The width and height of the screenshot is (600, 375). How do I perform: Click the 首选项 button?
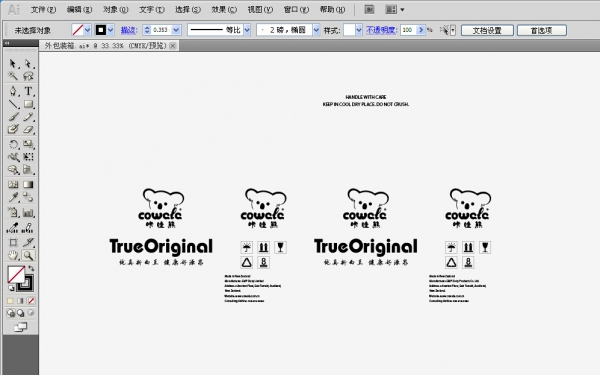[541, 30]
